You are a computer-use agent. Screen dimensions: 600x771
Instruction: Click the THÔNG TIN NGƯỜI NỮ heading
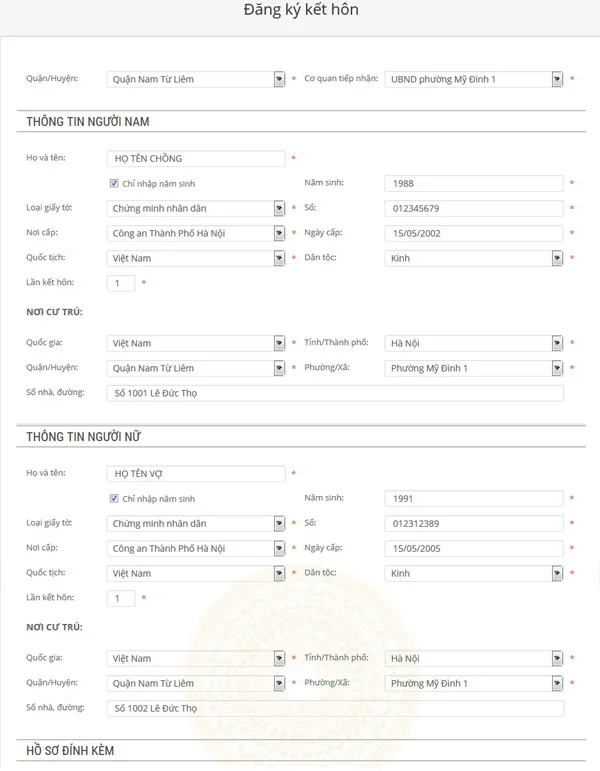click(84, 437)
